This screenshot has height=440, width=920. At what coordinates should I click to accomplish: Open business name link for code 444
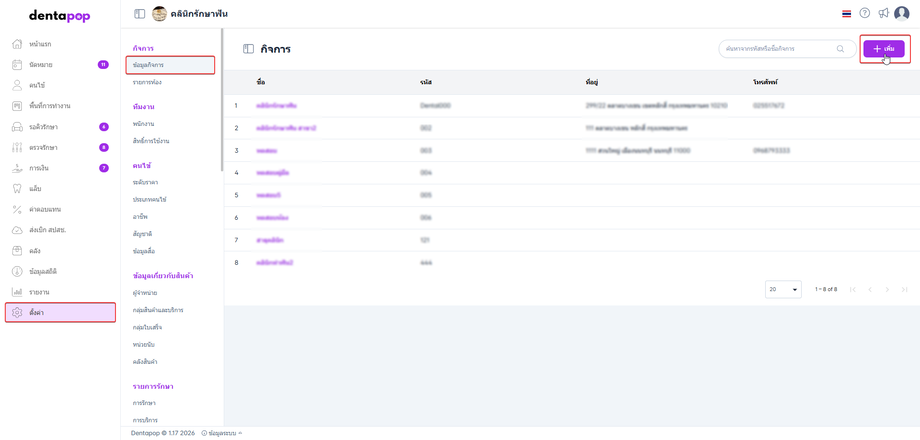275,262
